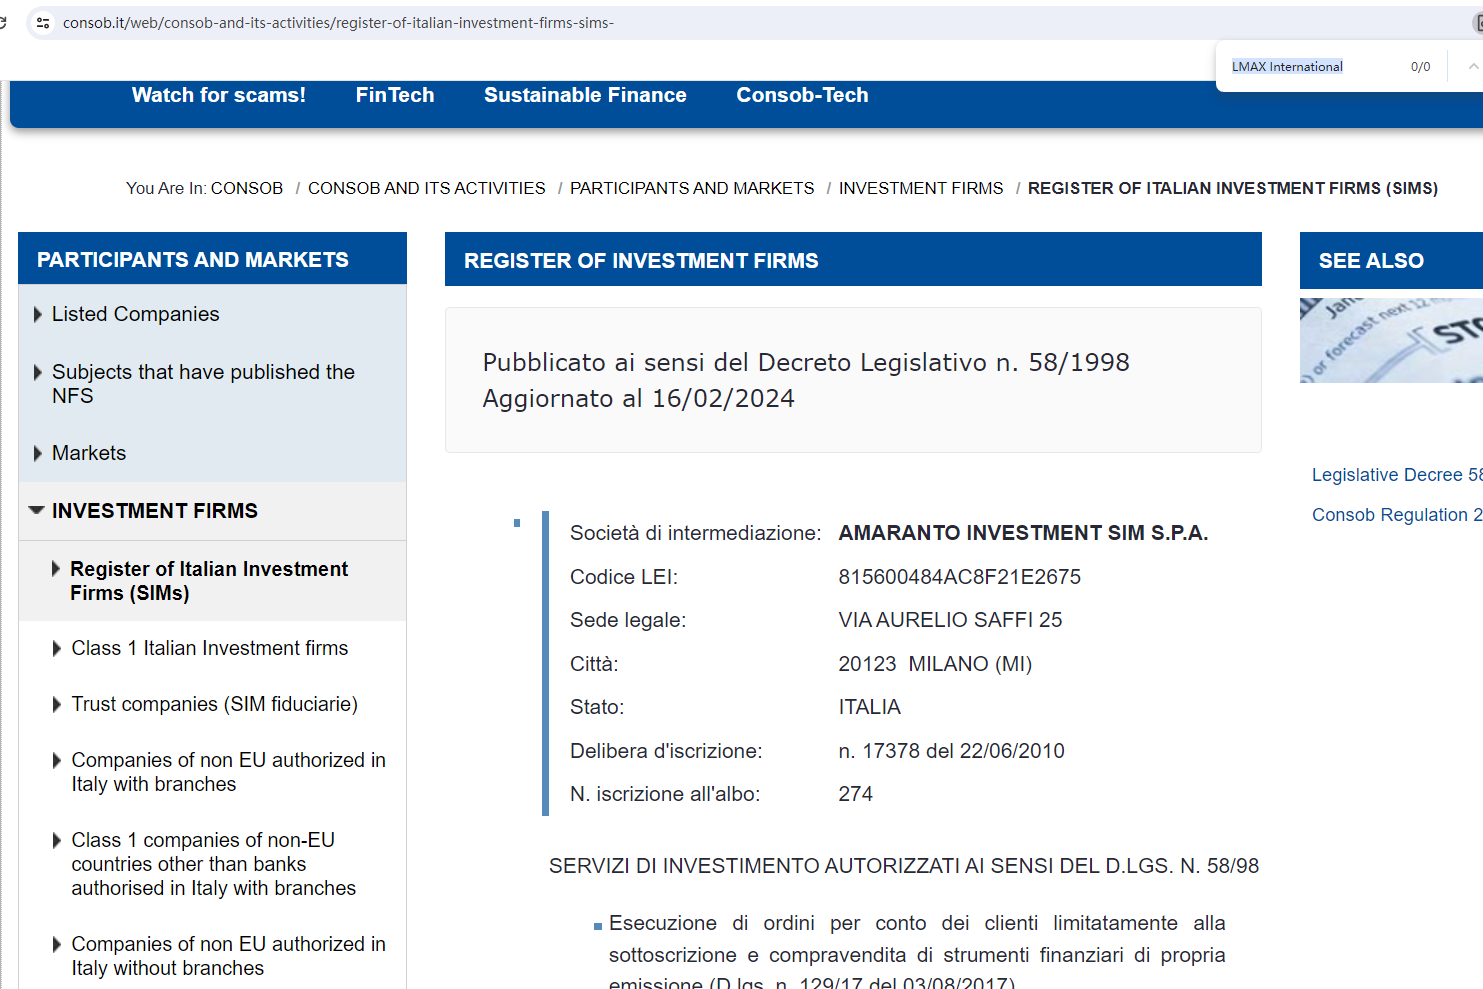
Task: Expand the Listed Companies arrow
Action: [38, 315]
